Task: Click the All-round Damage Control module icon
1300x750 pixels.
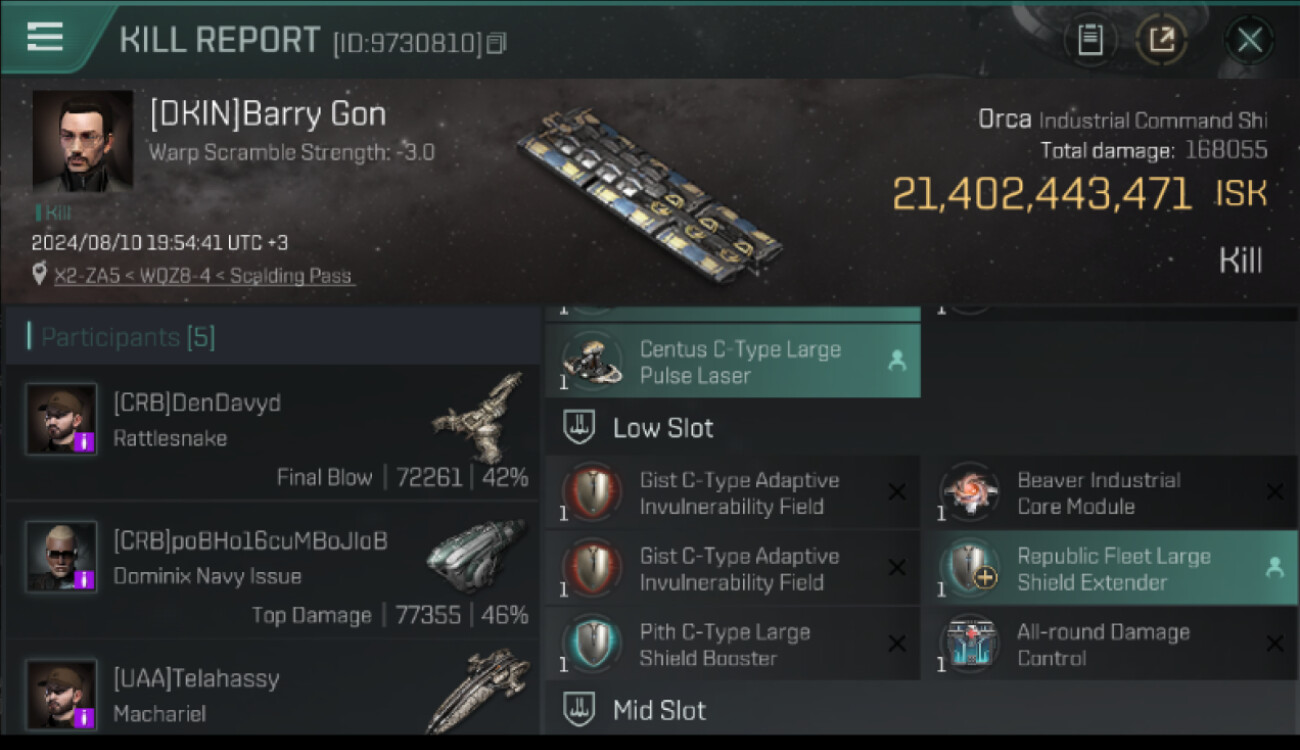Action: pos(970,645)
